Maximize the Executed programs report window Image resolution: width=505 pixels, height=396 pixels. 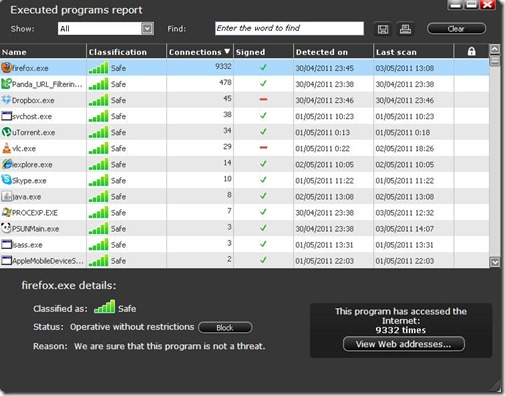pos(471,4)
